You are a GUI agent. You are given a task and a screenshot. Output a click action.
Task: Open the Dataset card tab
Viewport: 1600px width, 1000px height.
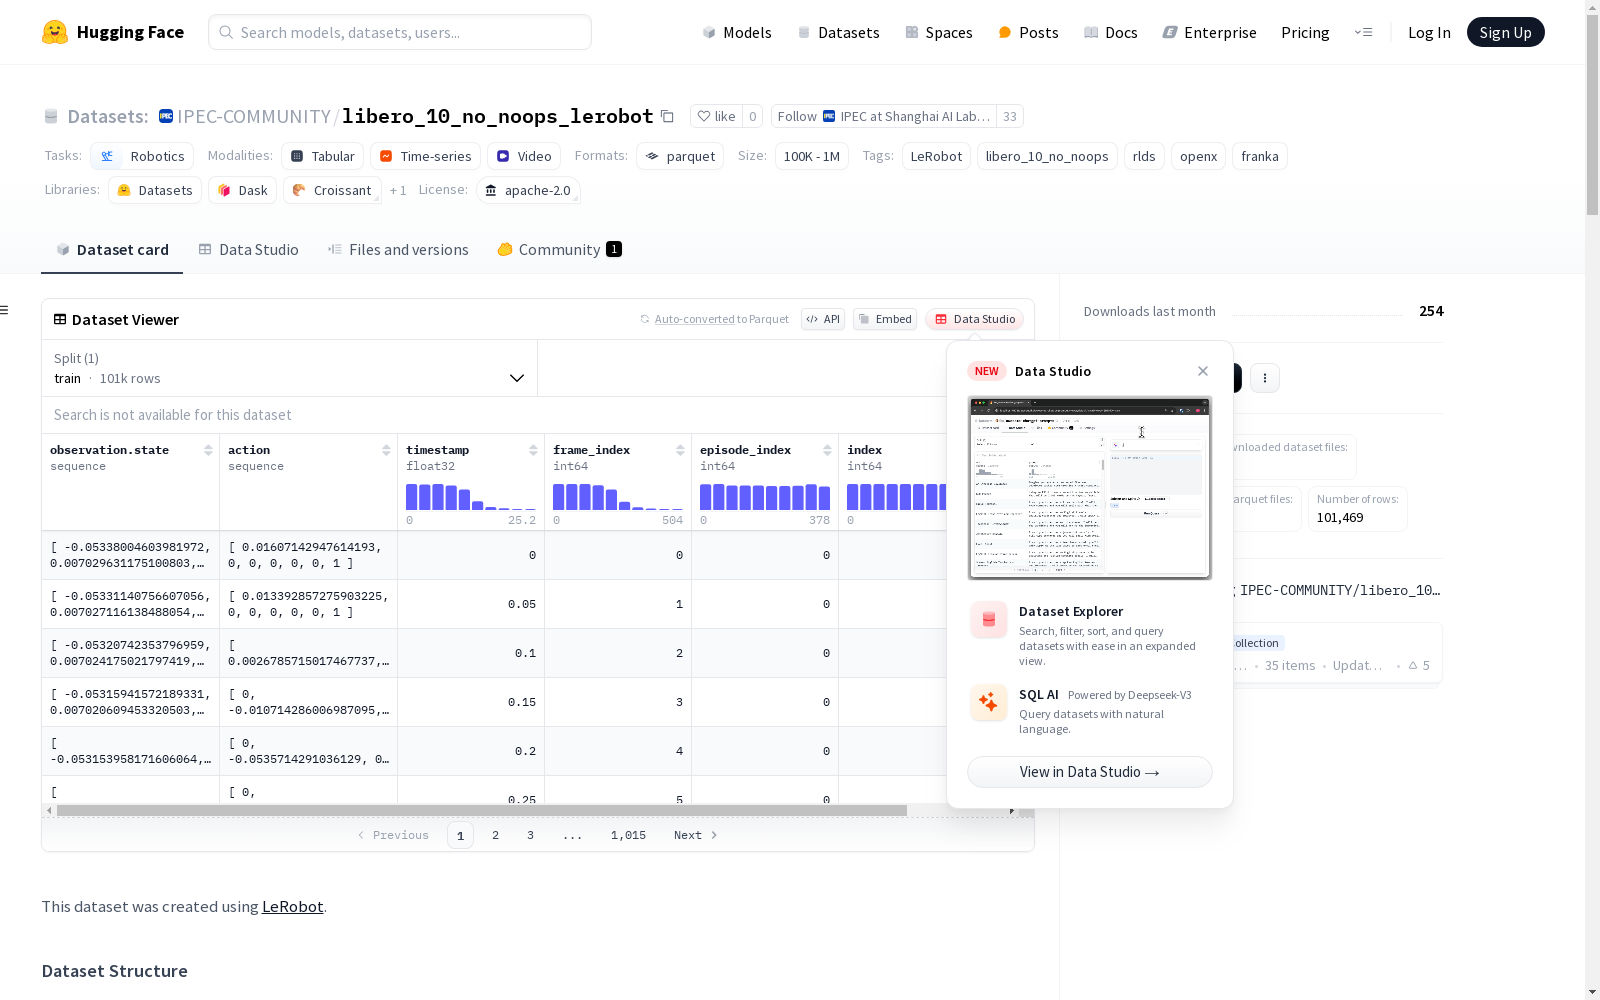(x=112, y=250)
